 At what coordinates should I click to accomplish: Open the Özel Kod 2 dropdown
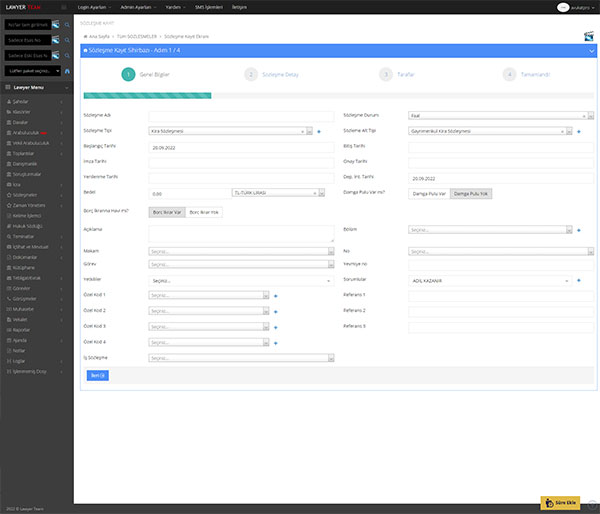tap(209, 311)
